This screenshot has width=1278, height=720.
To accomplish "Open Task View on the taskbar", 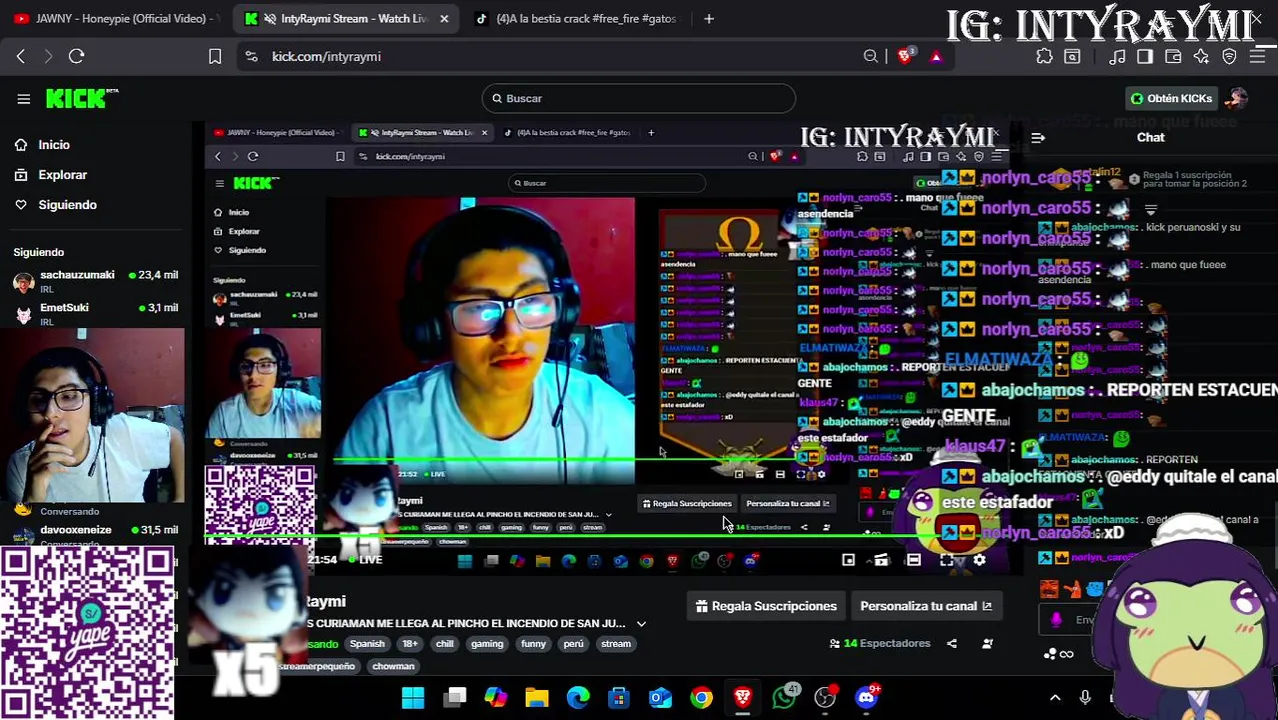I will (455, 697).
